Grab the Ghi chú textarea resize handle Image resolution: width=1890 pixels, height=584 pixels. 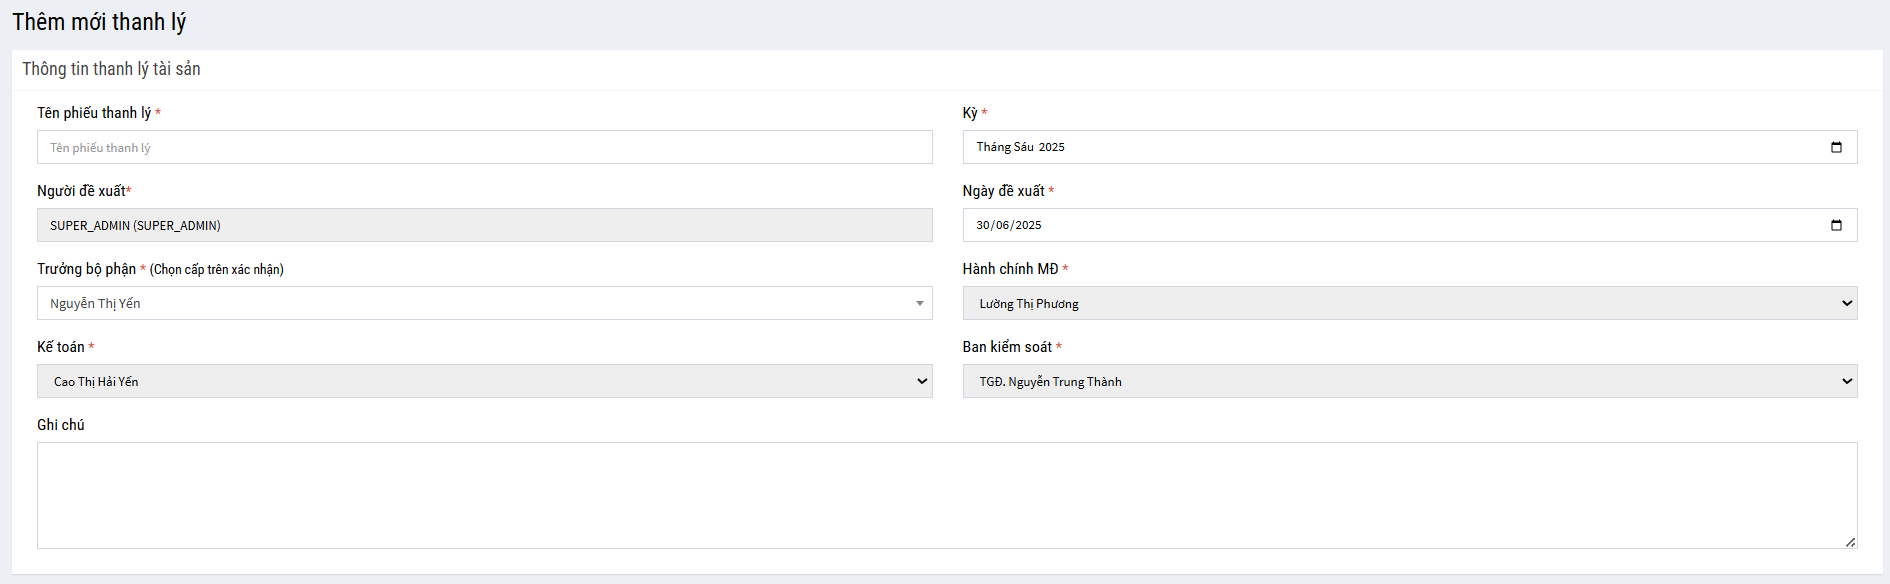[x=1850, y=541]
